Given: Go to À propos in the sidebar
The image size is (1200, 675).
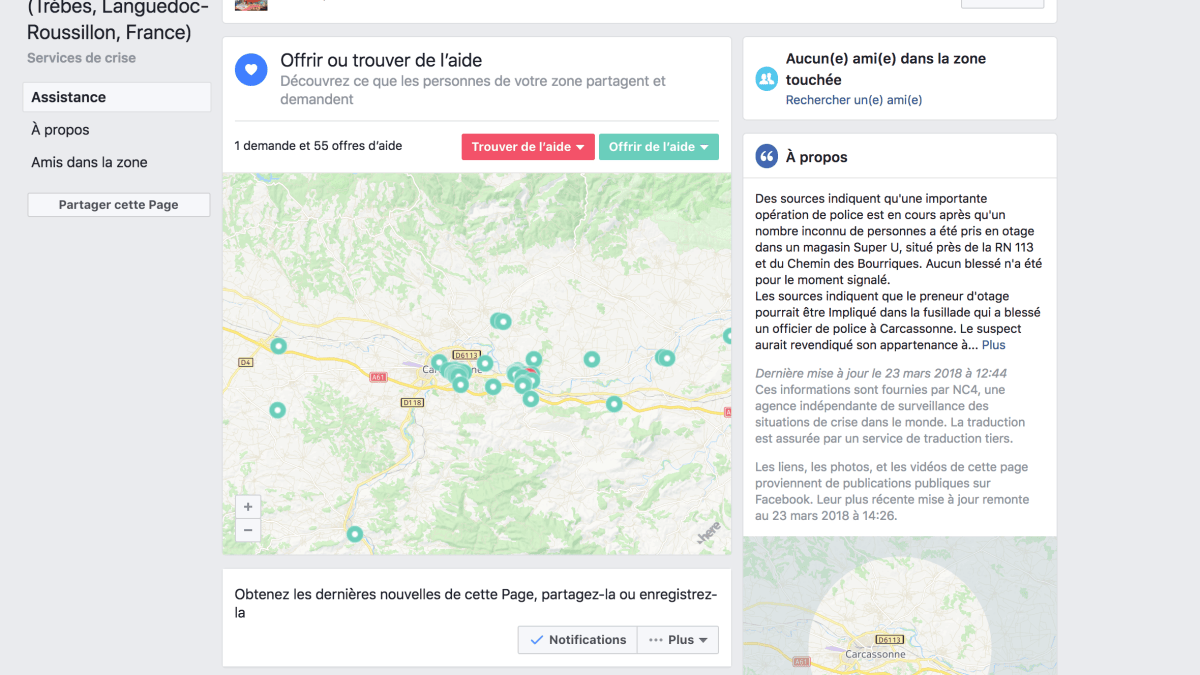Looking at the screenshot, I should point(60,130).
